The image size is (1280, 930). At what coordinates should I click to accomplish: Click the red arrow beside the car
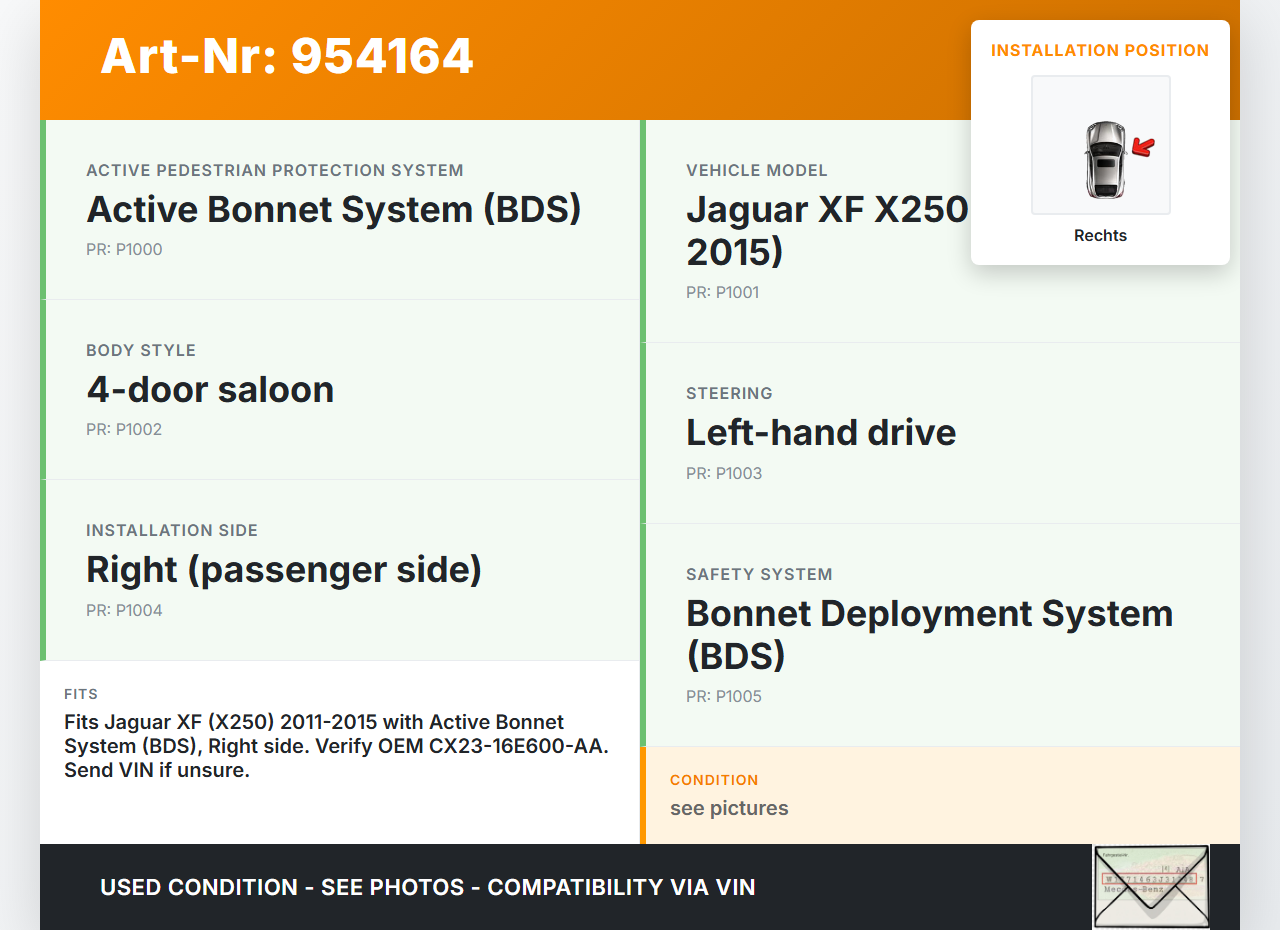click(1143, 148)
